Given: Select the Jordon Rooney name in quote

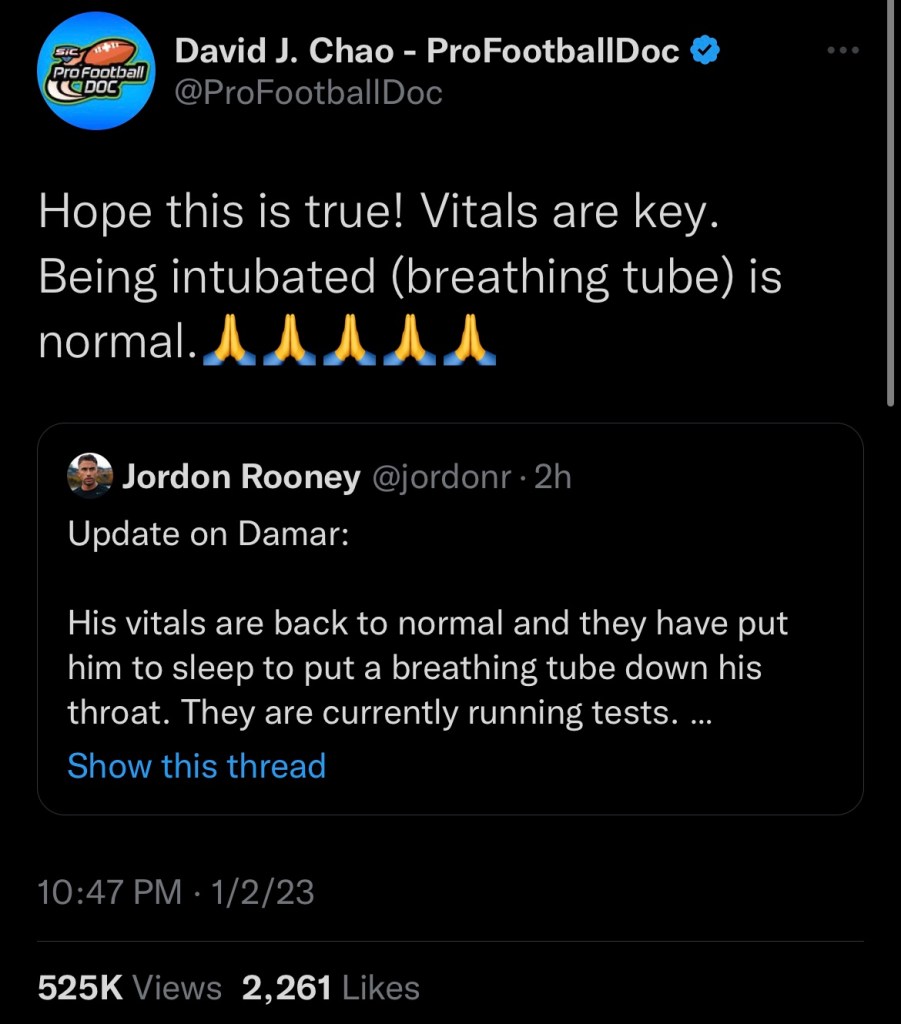Looking at the screenshot, I should point(240,478).
